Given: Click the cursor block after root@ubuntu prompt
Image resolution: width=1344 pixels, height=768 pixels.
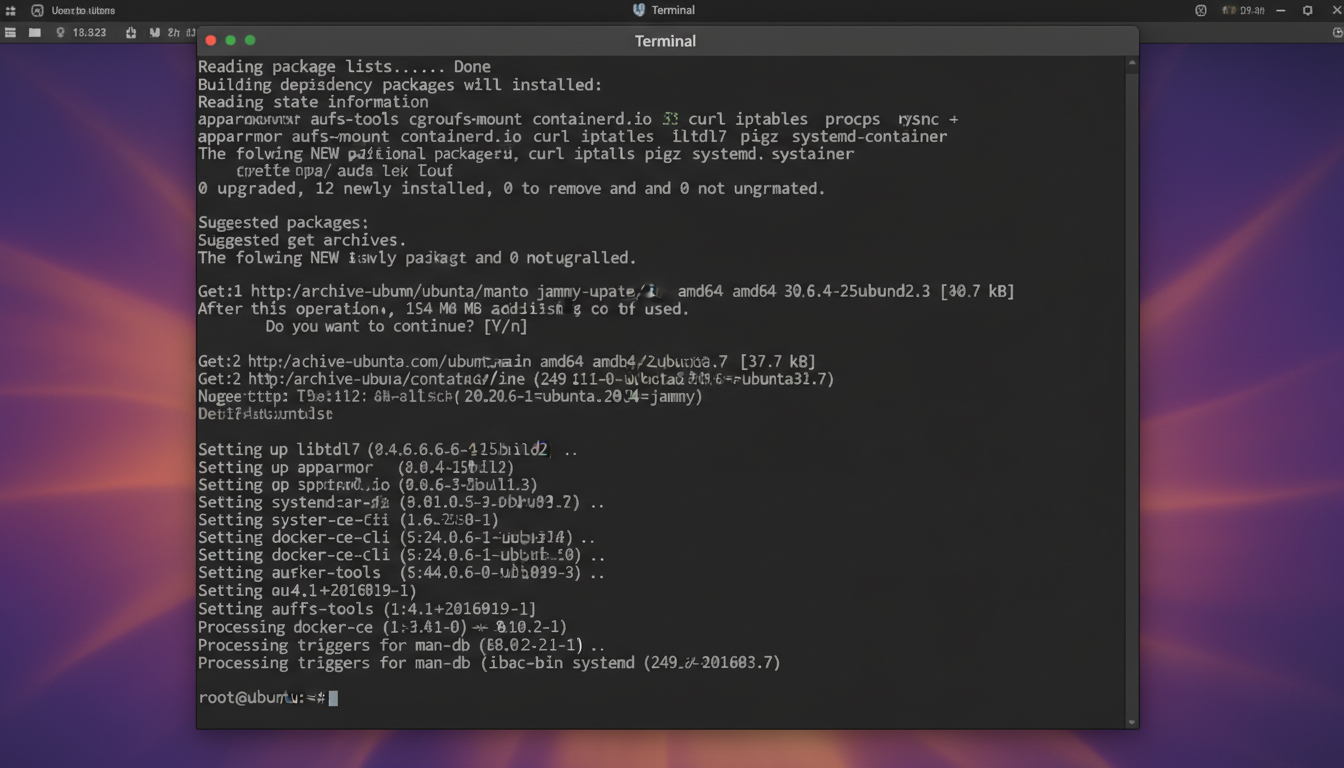Looking at the screenshot, I should pos(333,698).
